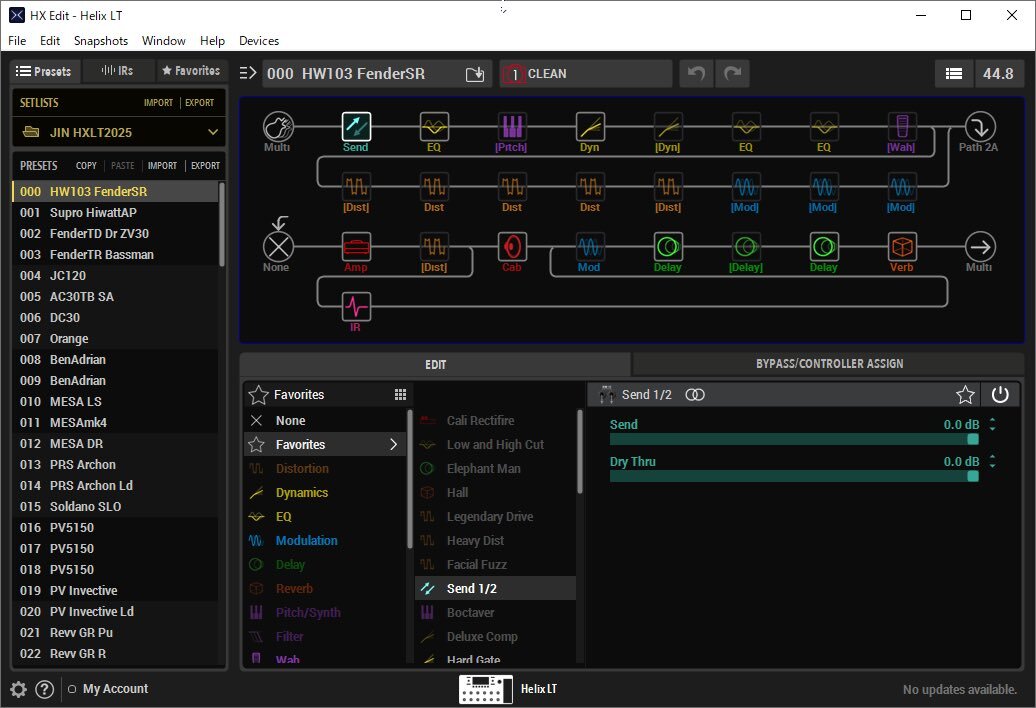Screen dimensions: 1036x708
Task: Switch to Bypass/Controller Assign tab
Action: tap(828, 364)
